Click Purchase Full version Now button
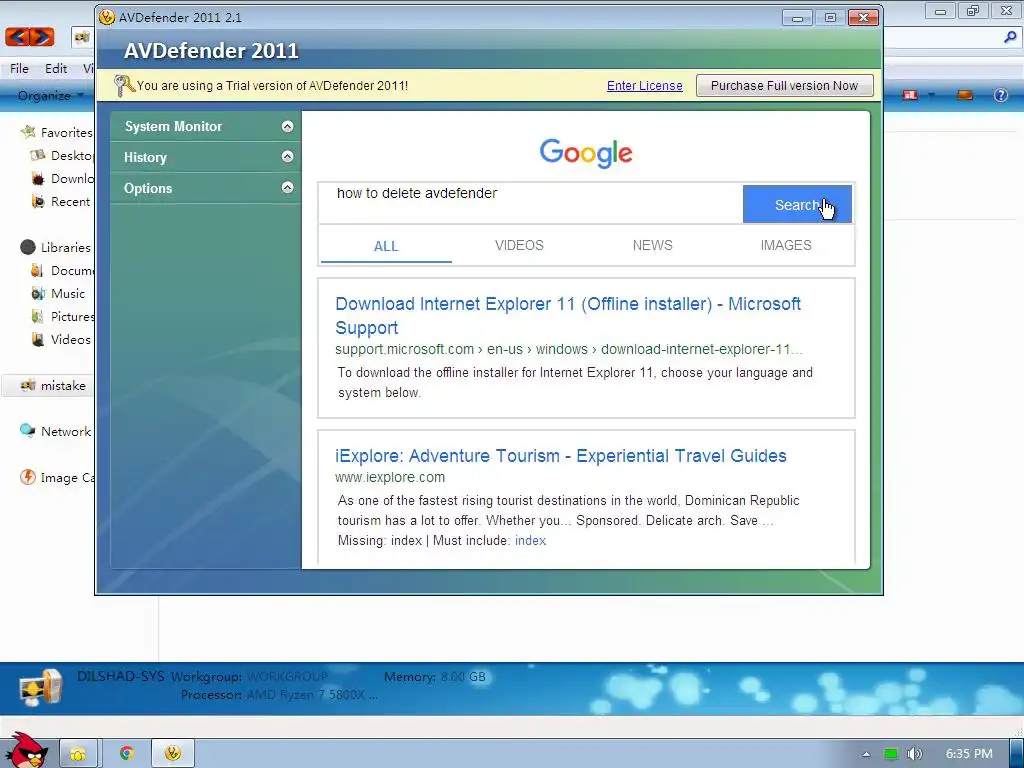 784,86
